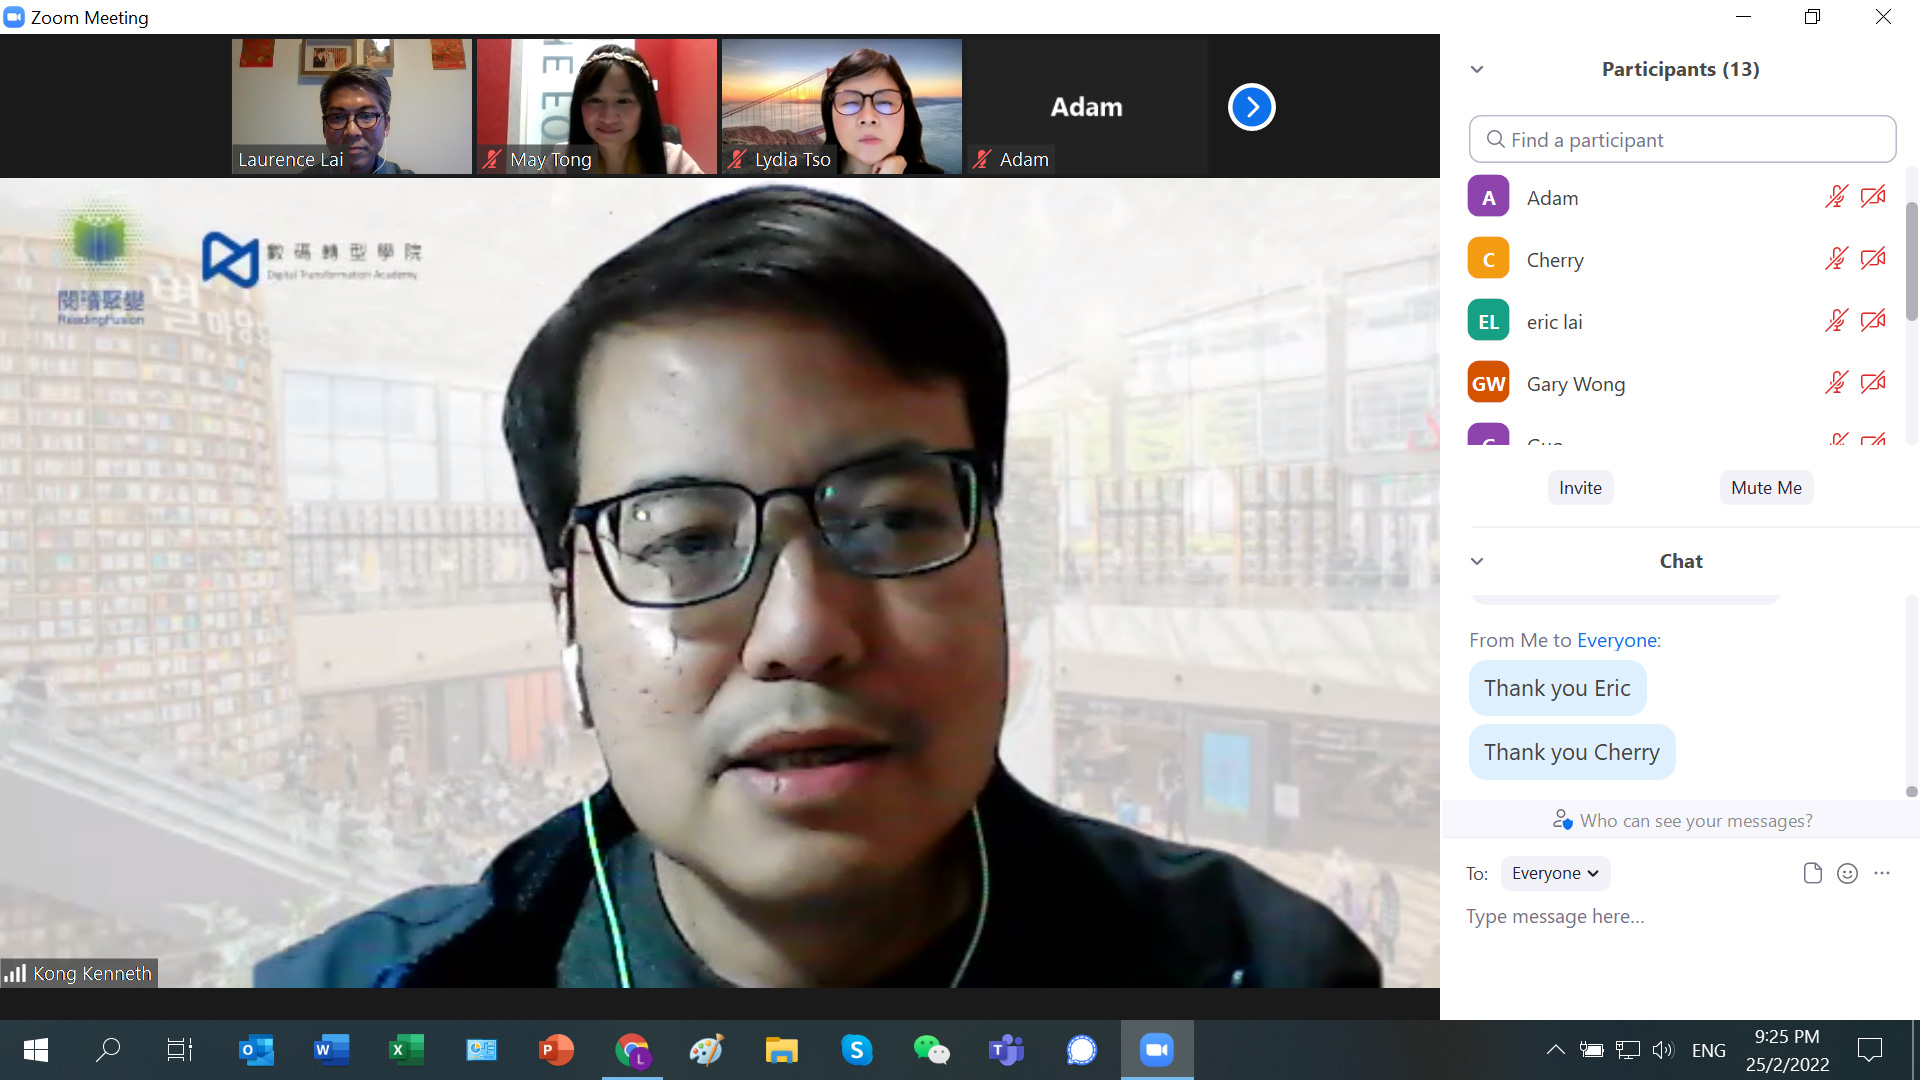The height and width of the screenshot is (1080, 1920).
Task: Click Cherry's camera-off icon
Action: pos(1873,259)
